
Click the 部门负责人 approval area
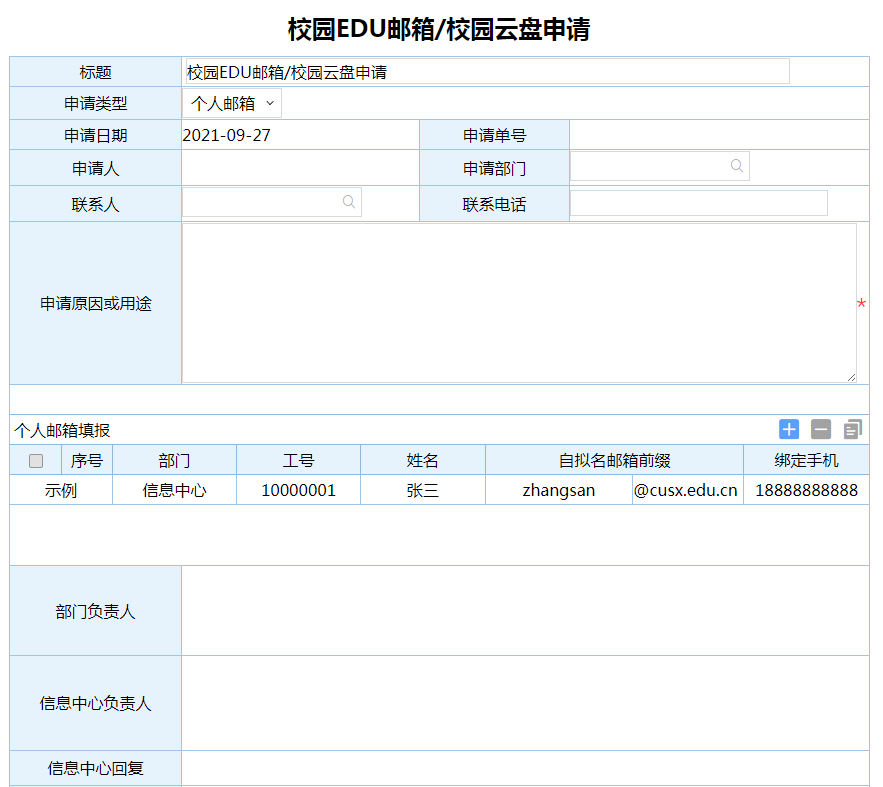[x=524, y=611]
